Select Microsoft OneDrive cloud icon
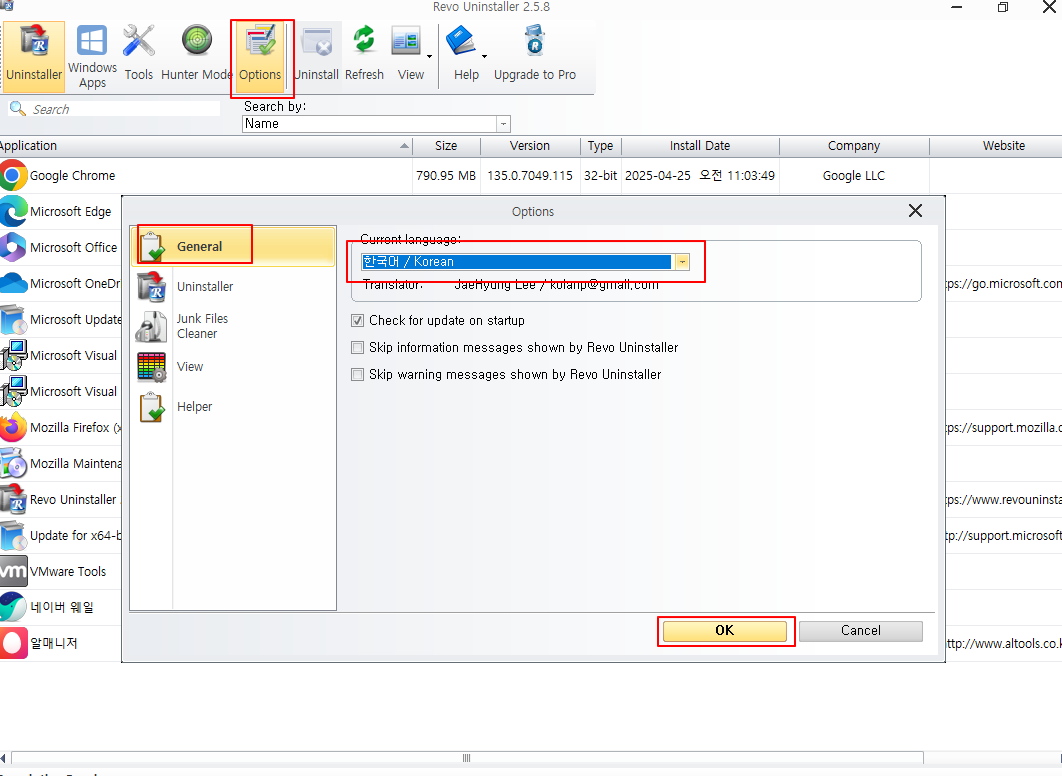Screen dimensions: 1062x776 (x=14, y=283)
